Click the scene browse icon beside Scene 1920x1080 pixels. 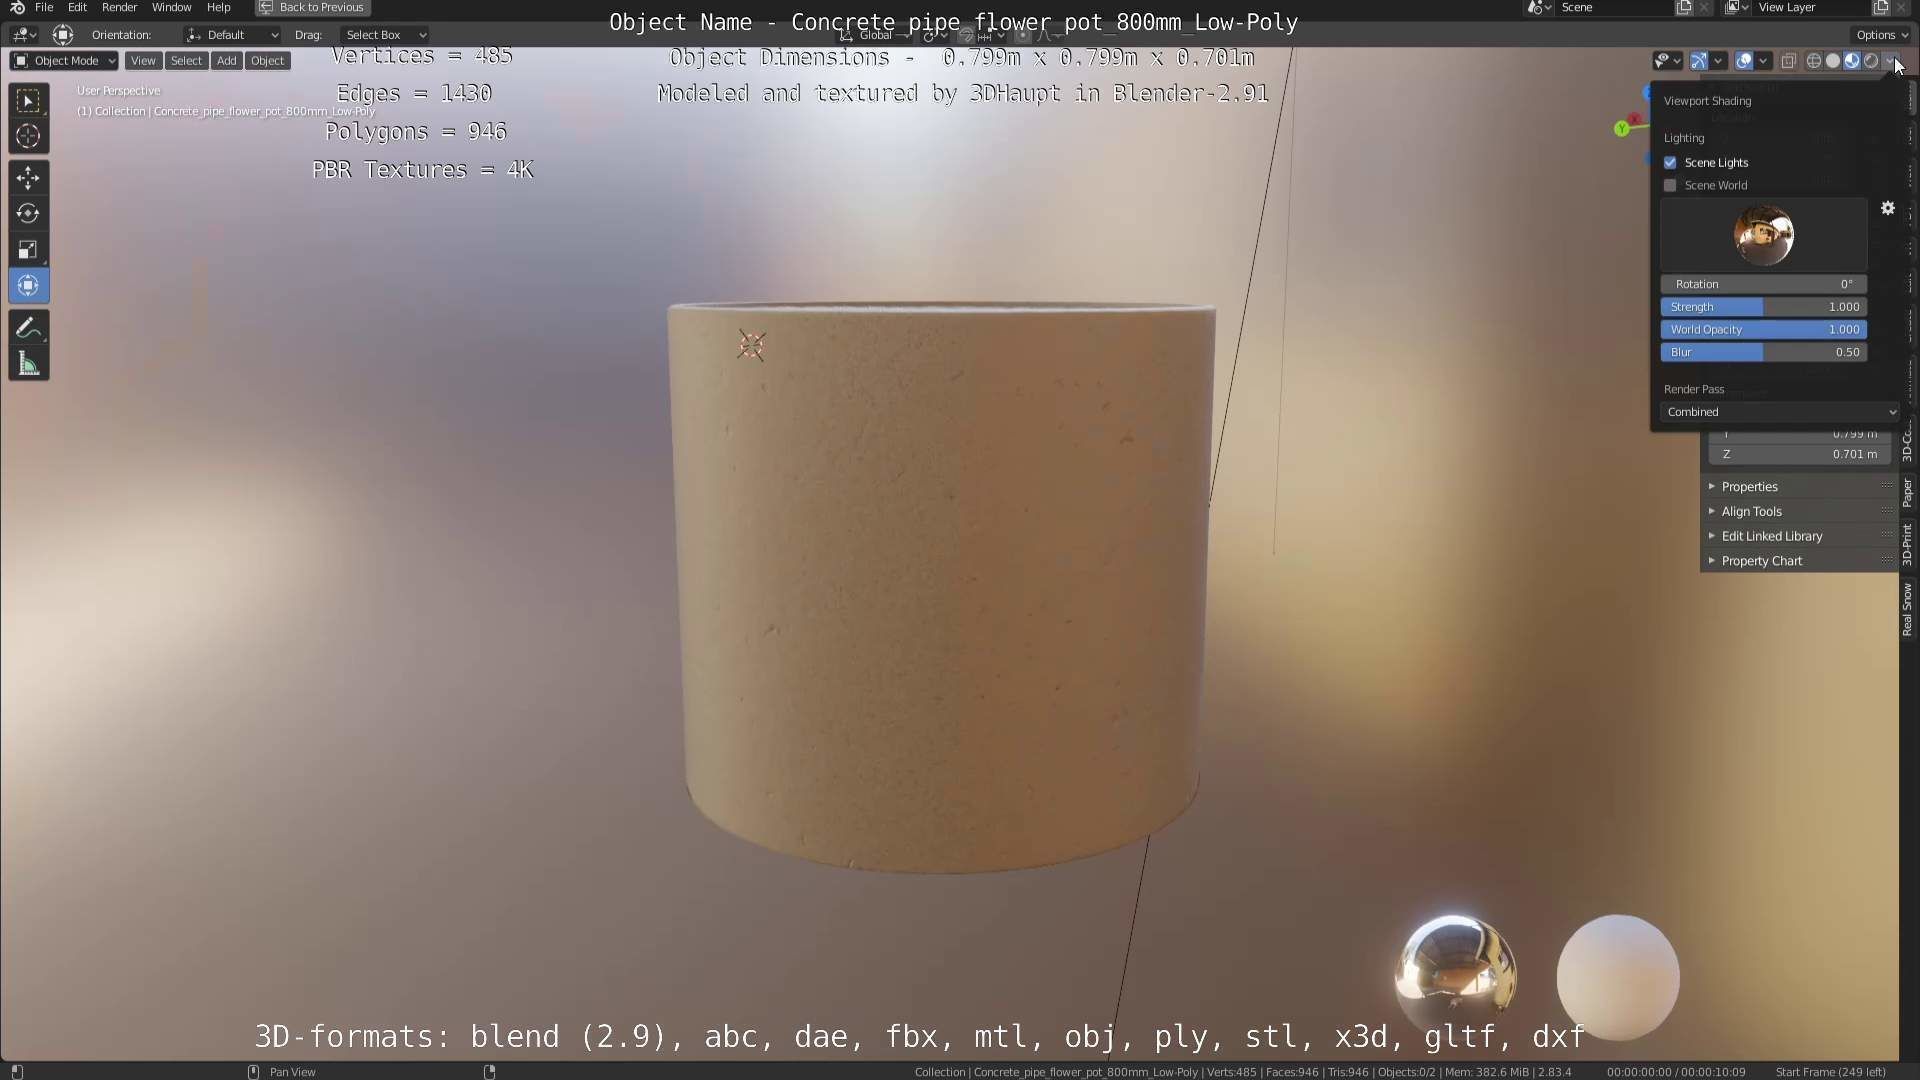(1539, 7)
